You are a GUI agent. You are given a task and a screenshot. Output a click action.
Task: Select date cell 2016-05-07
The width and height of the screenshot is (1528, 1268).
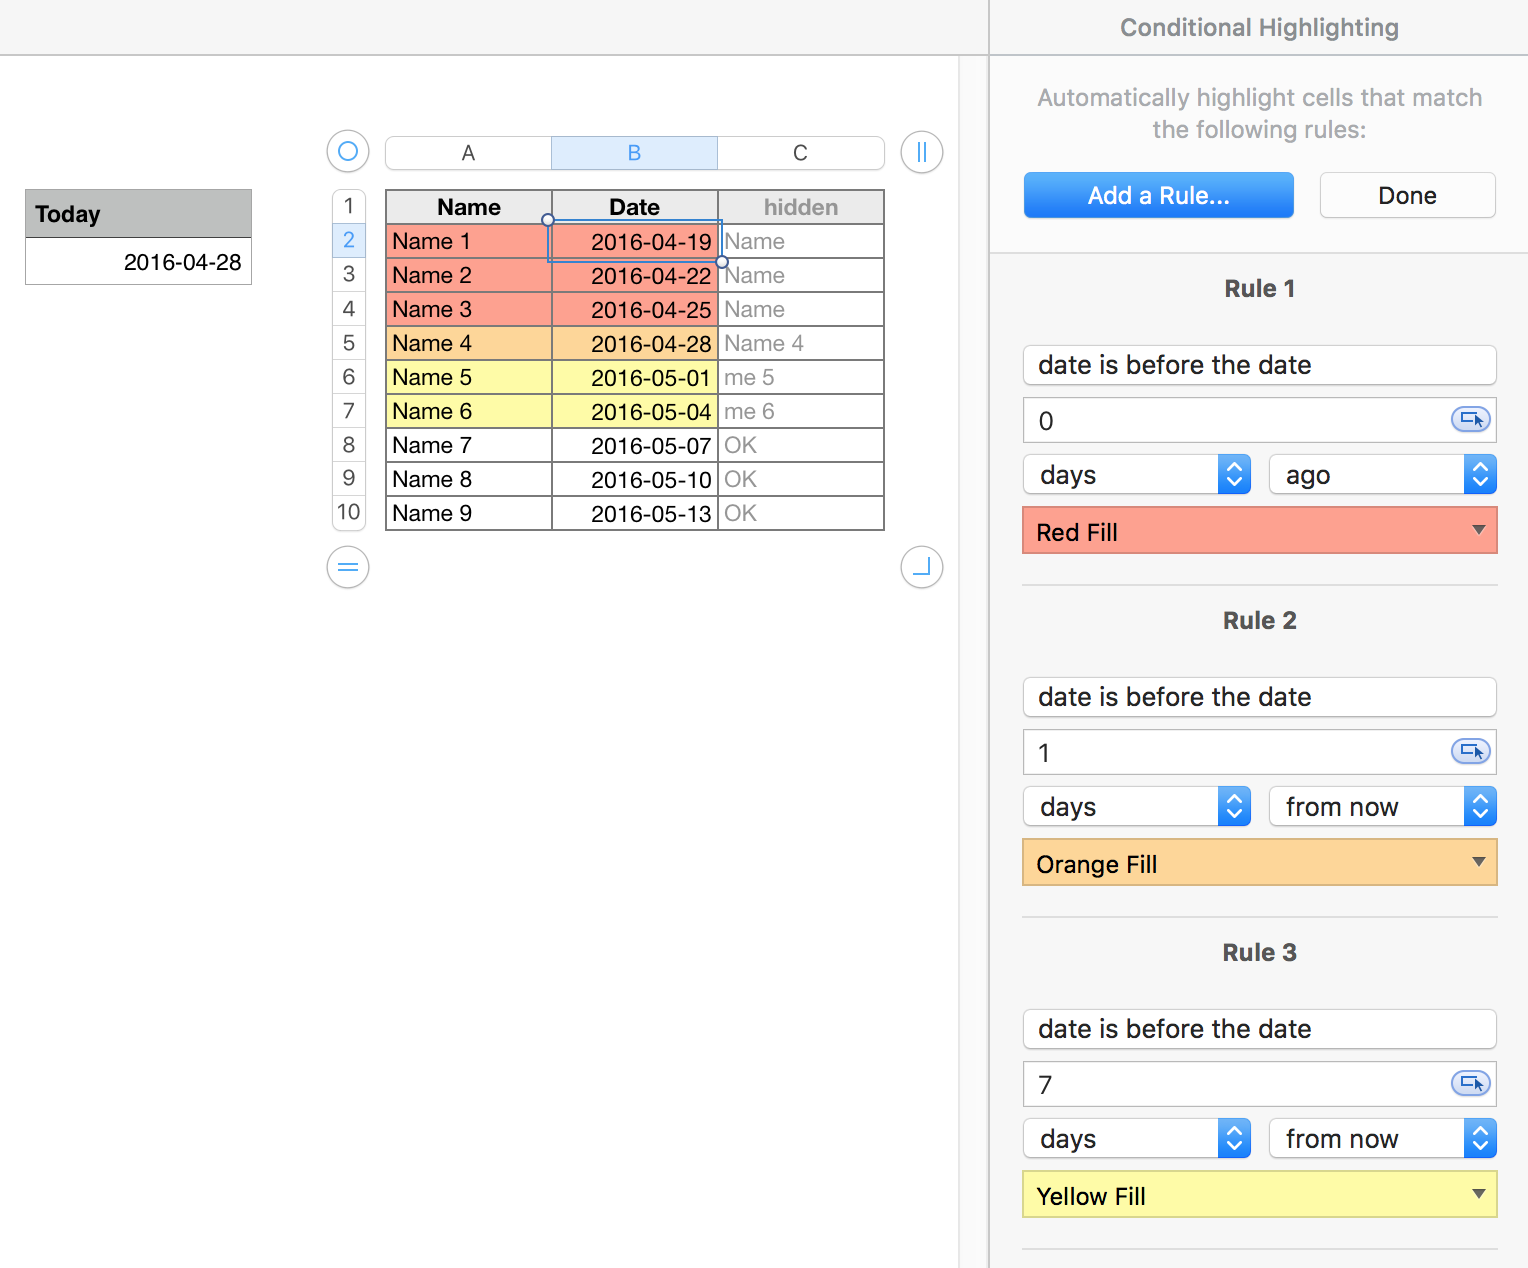tap(635, 445)
